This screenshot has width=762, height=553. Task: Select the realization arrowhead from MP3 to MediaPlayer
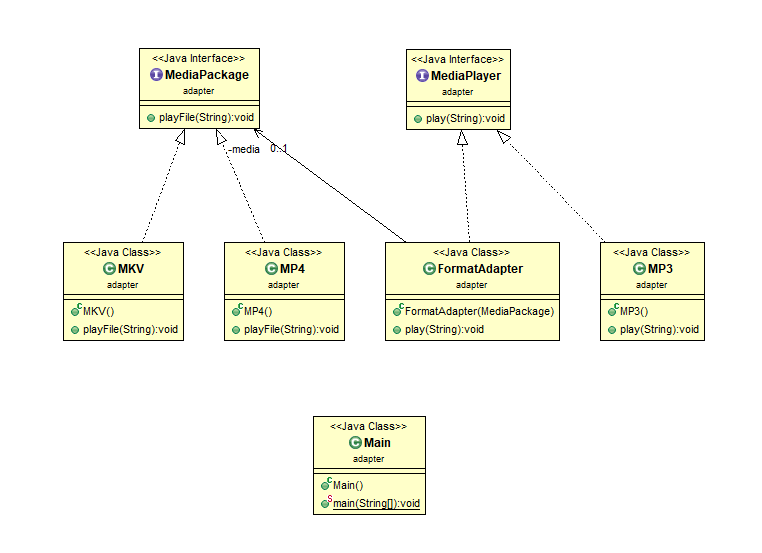pyautogui.click(x=503, y=137)
